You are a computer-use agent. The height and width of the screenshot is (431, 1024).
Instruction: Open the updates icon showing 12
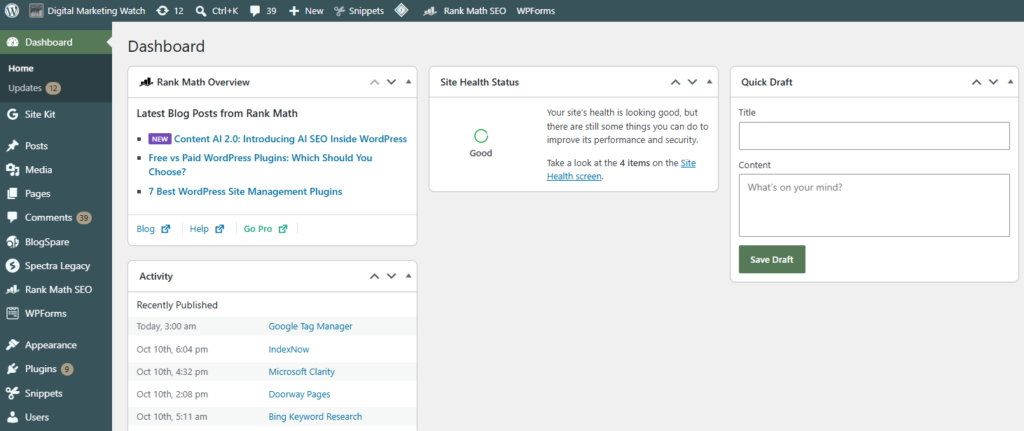tap(163, 10)
